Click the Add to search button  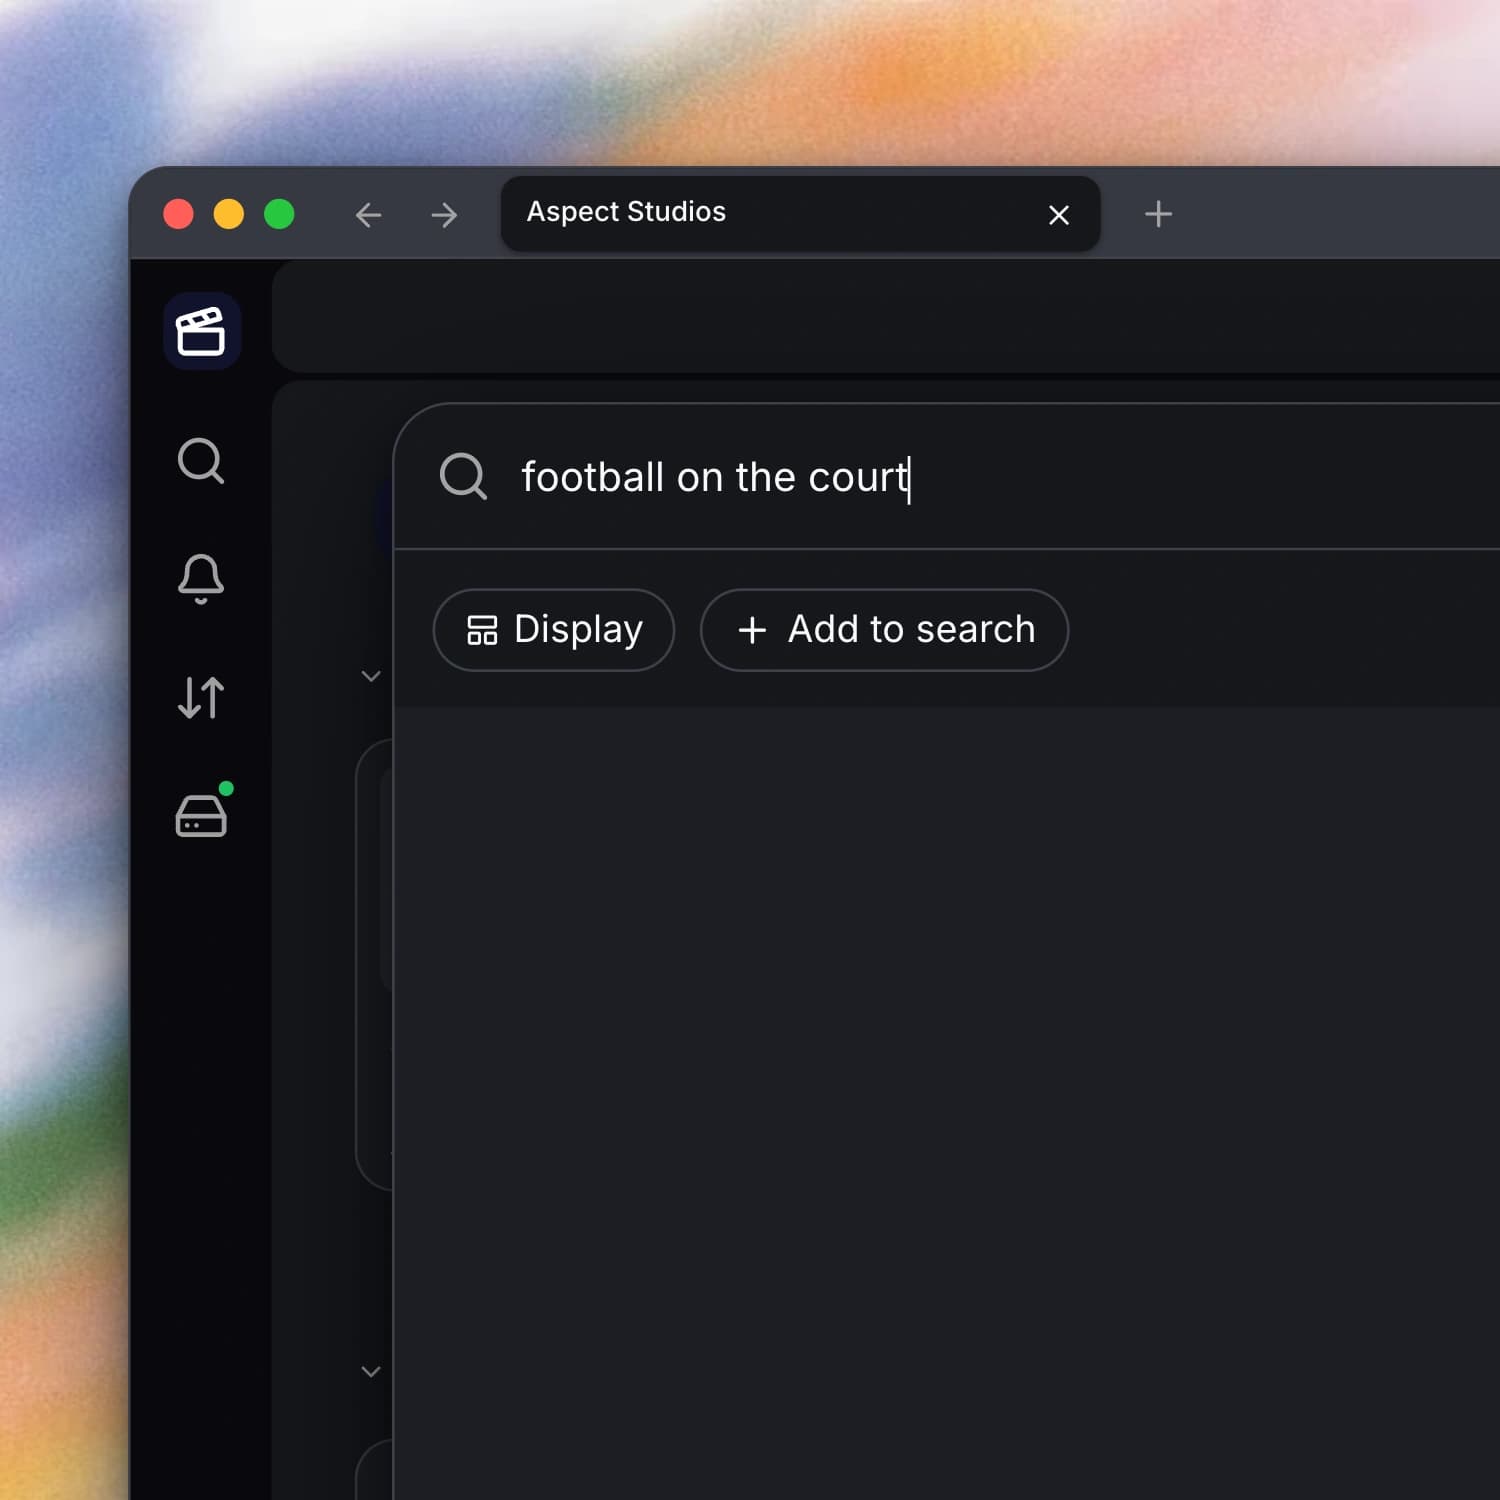[x=884, y=630]
